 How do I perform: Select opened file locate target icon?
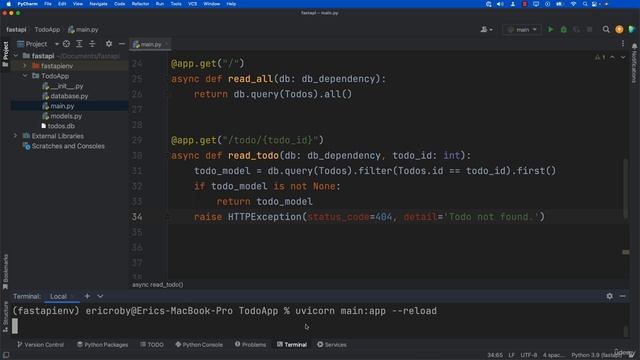point(66,44)
